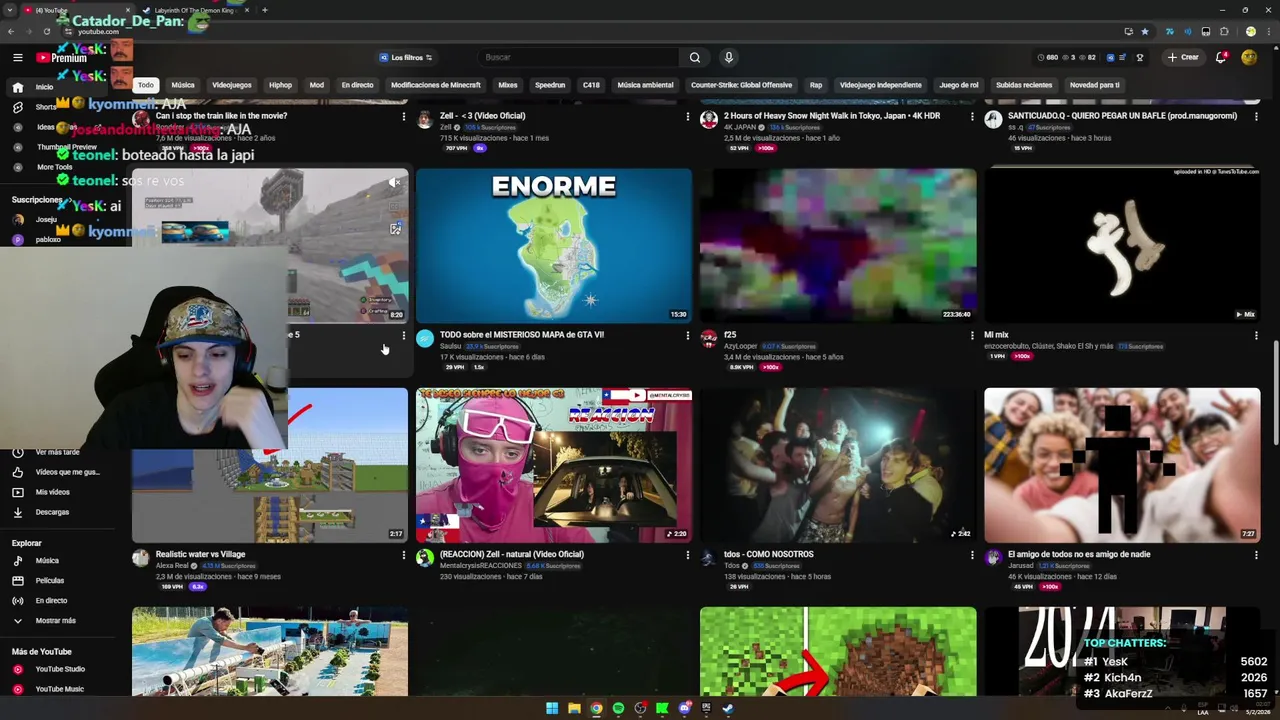Select the En directo filter chip

tap(357, 85)
